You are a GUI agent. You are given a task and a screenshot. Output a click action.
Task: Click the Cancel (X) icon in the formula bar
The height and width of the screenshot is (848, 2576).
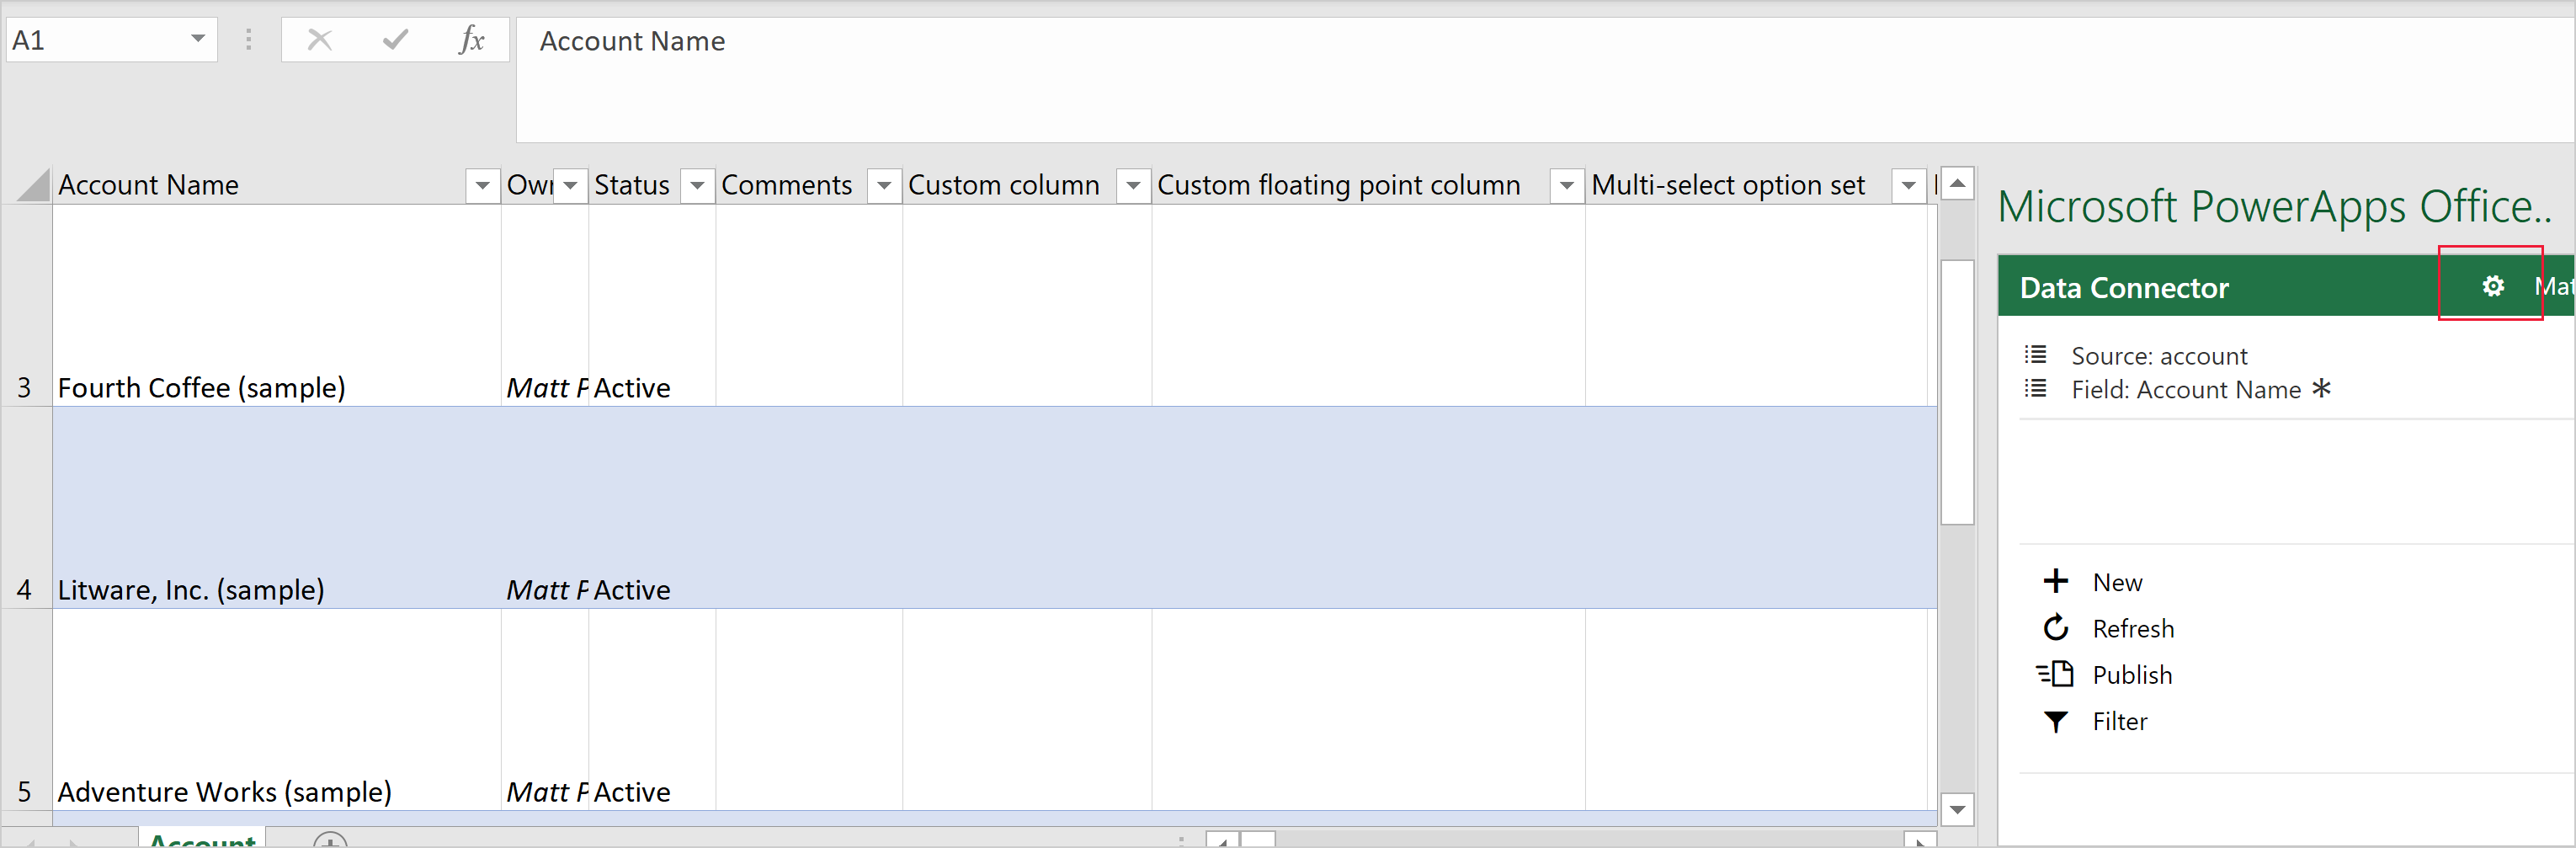tap(320, 40)
